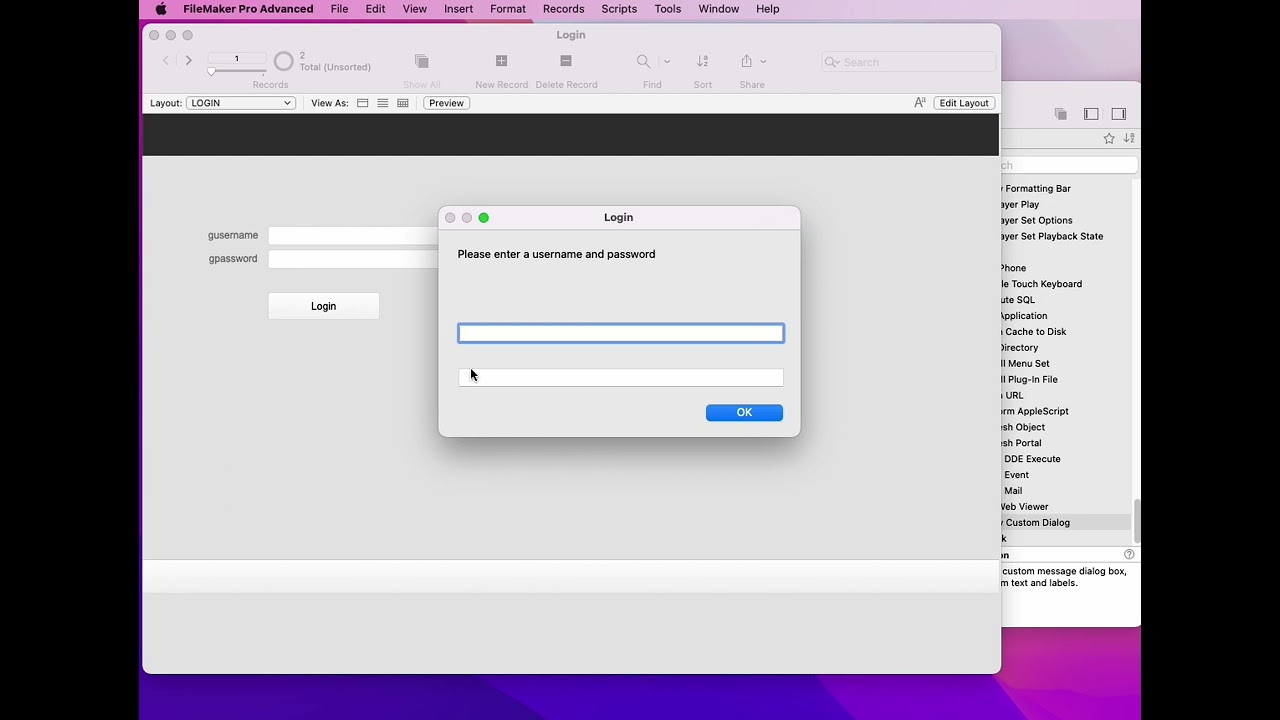Viewport: 1280px width, 720px height.
Task: Select the Custom Dialog script step
Action: [x=1066, y=523]
